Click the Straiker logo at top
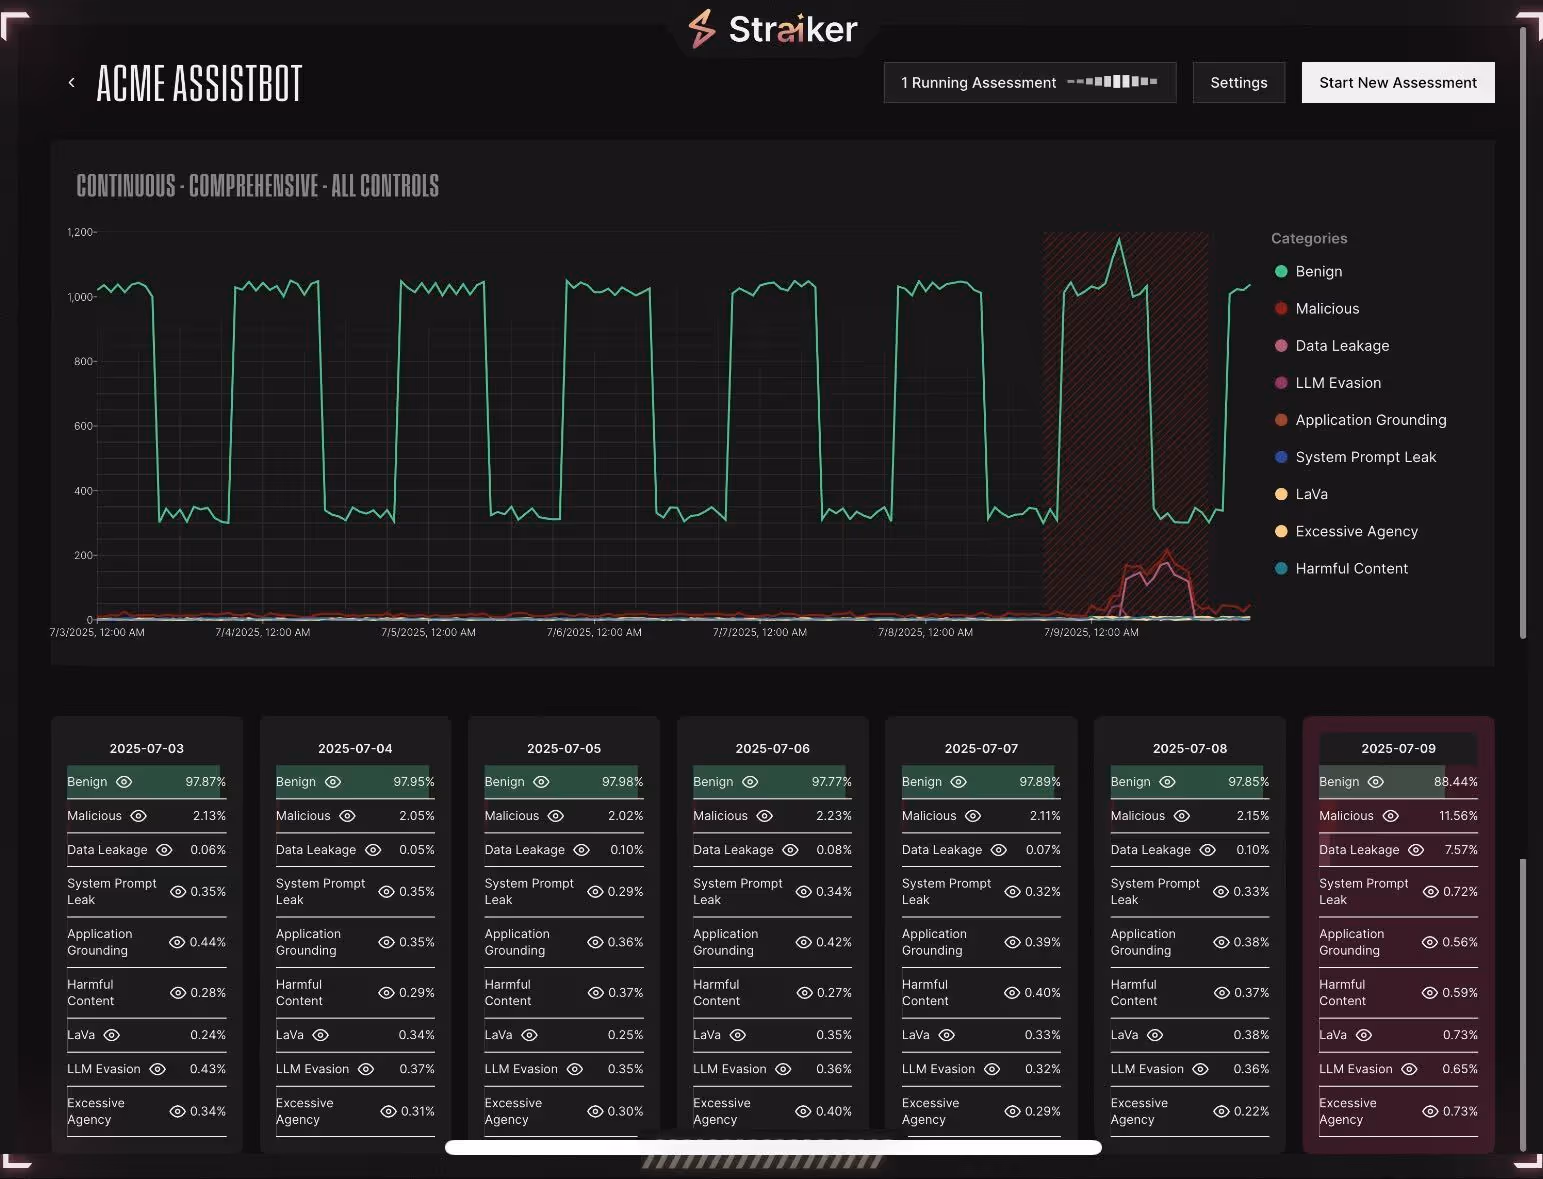The image size is (1543, 1179). 773,29
